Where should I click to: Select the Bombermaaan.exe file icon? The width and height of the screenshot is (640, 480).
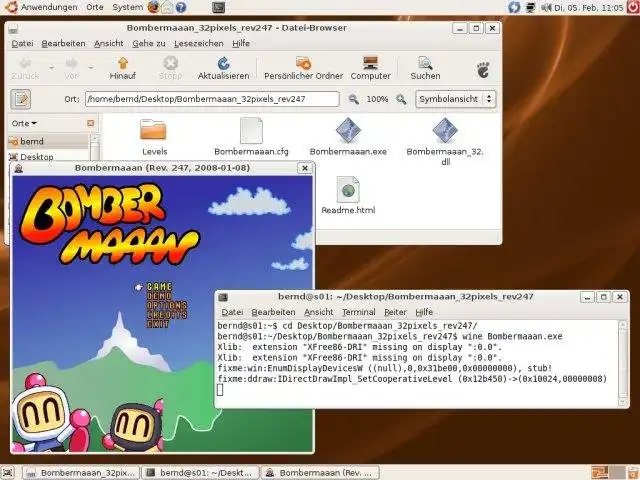348,130
